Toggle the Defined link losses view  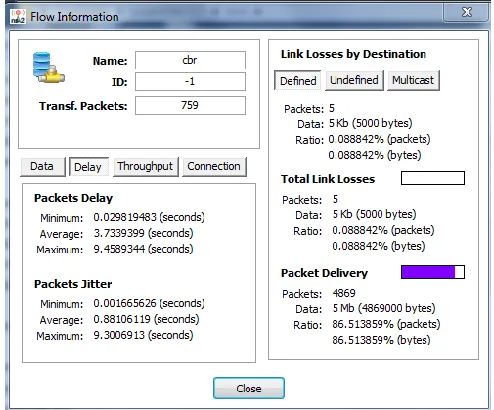pos(298,80)
